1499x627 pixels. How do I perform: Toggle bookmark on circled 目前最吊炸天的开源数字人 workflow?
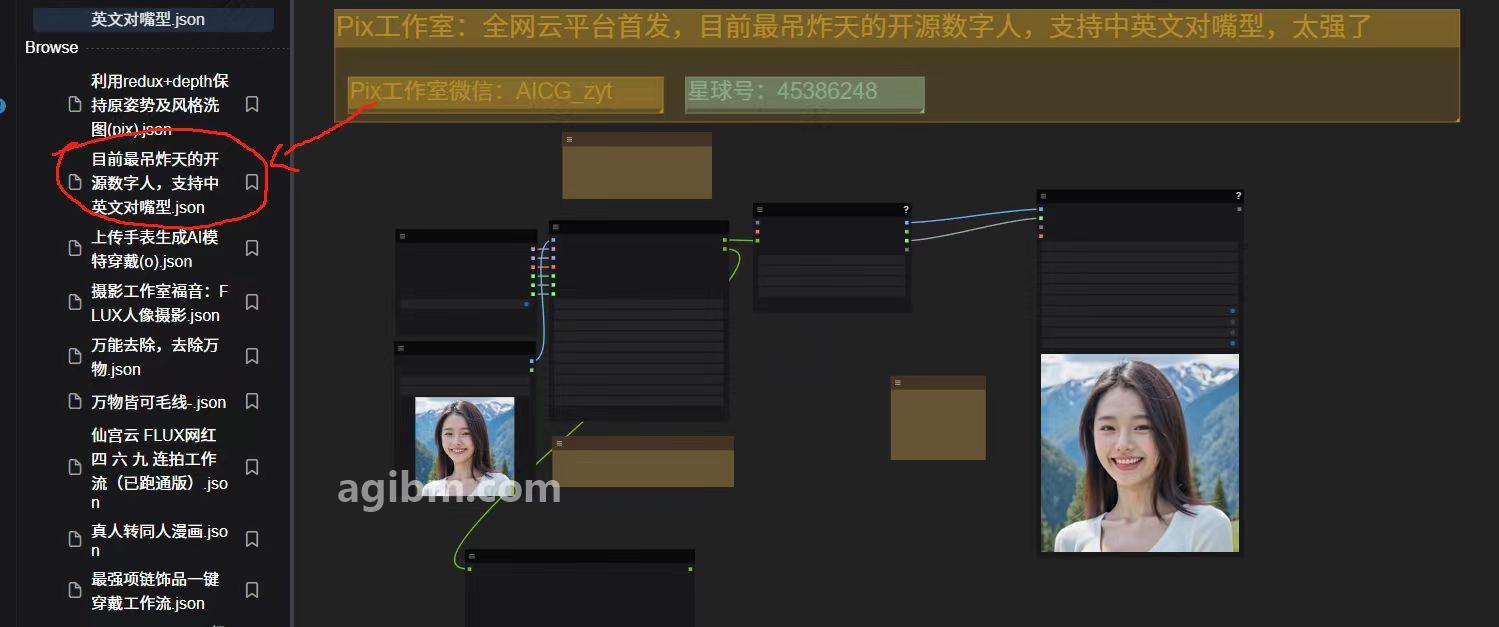[252, 182]
